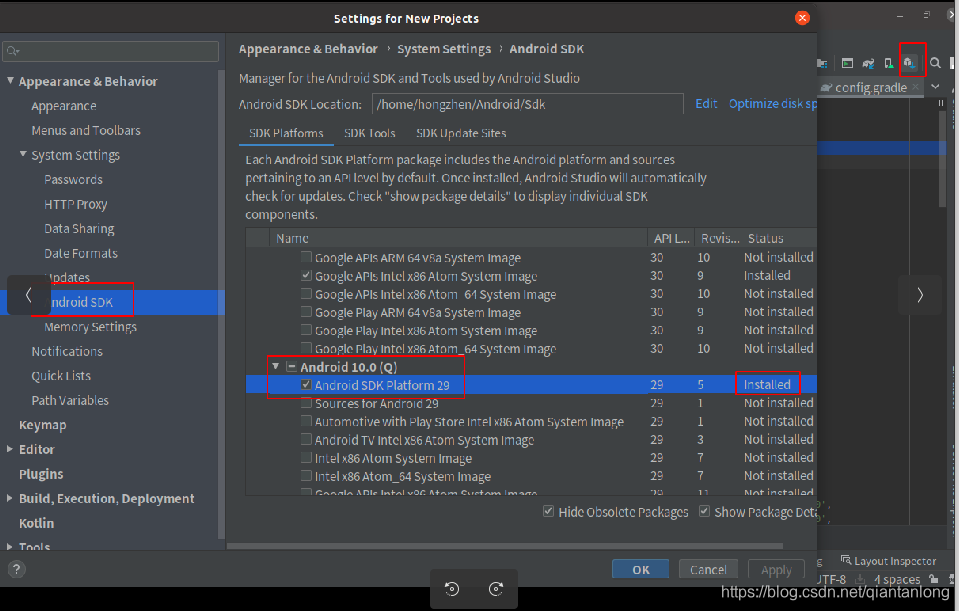Collapse Appearance & Behavior section
Viewport: 959px width, 611px height.
(10, 80)
